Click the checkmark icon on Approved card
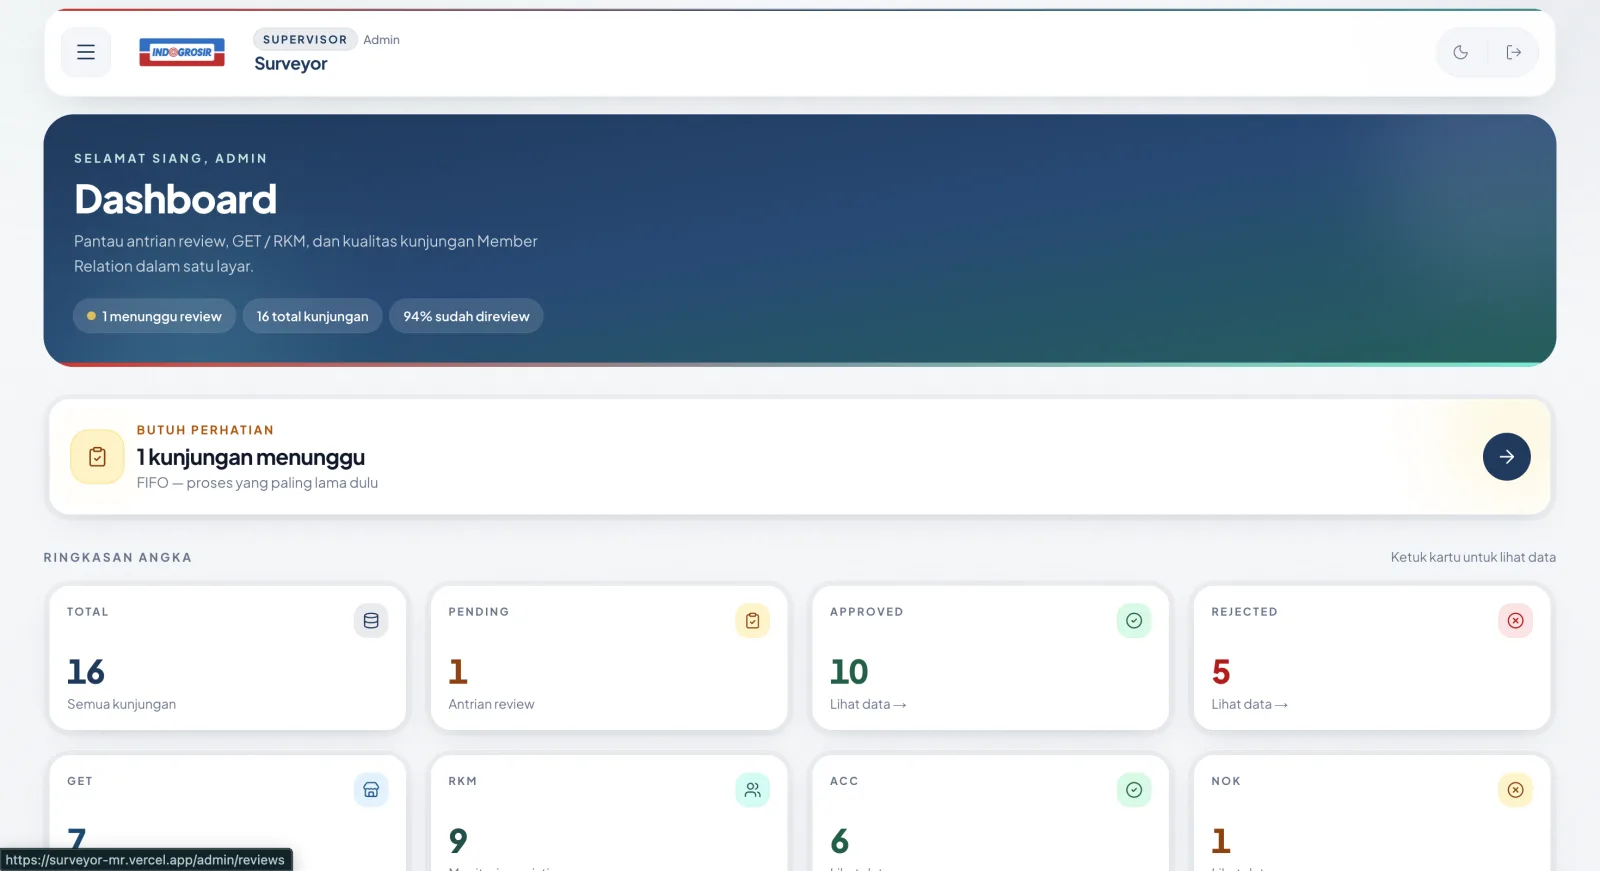The image size is (1600, 871). tap(1134, 621)
